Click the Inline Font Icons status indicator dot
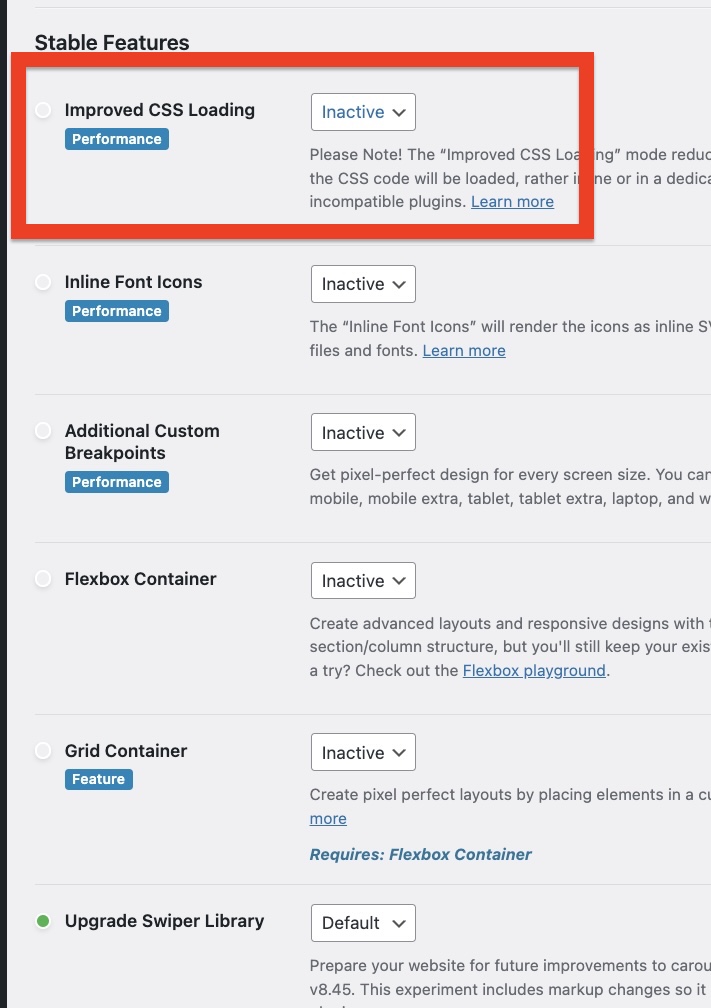711x1008 pixels. pyautogui.click(x=43, y=283)
